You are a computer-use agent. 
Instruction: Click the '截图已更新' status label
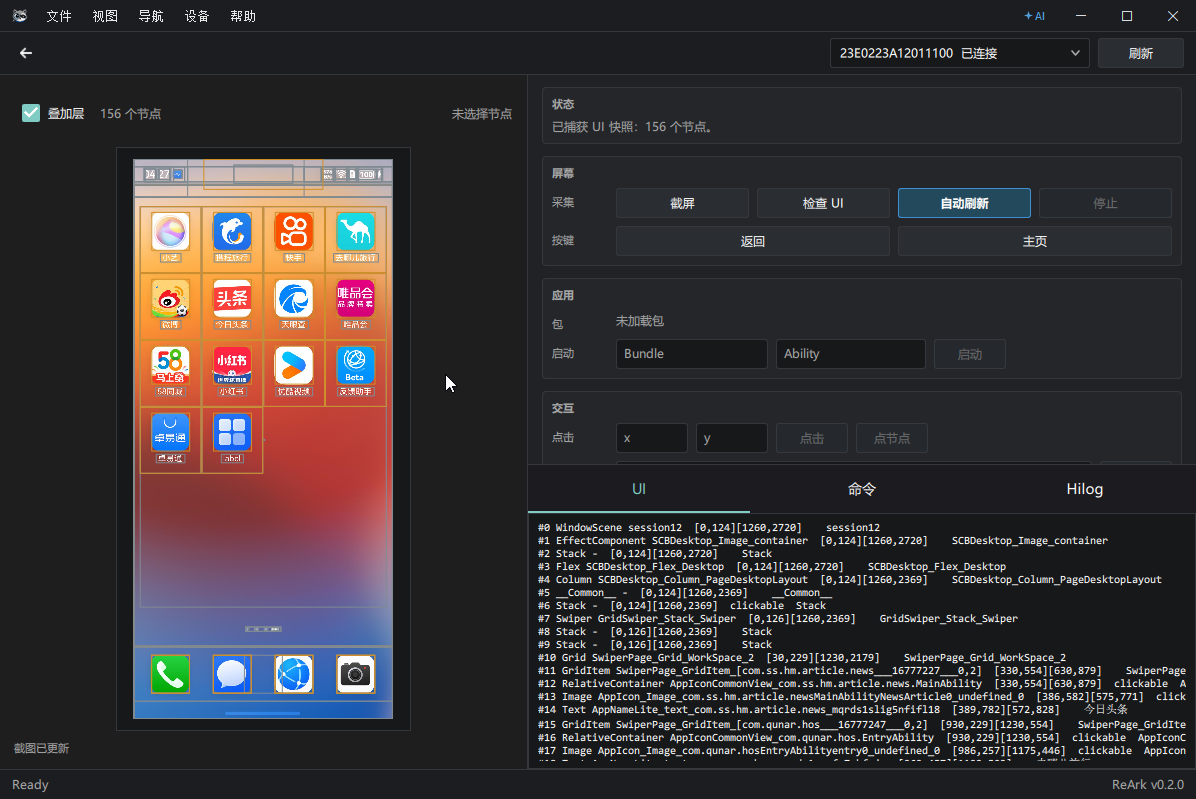click(41, 748)
